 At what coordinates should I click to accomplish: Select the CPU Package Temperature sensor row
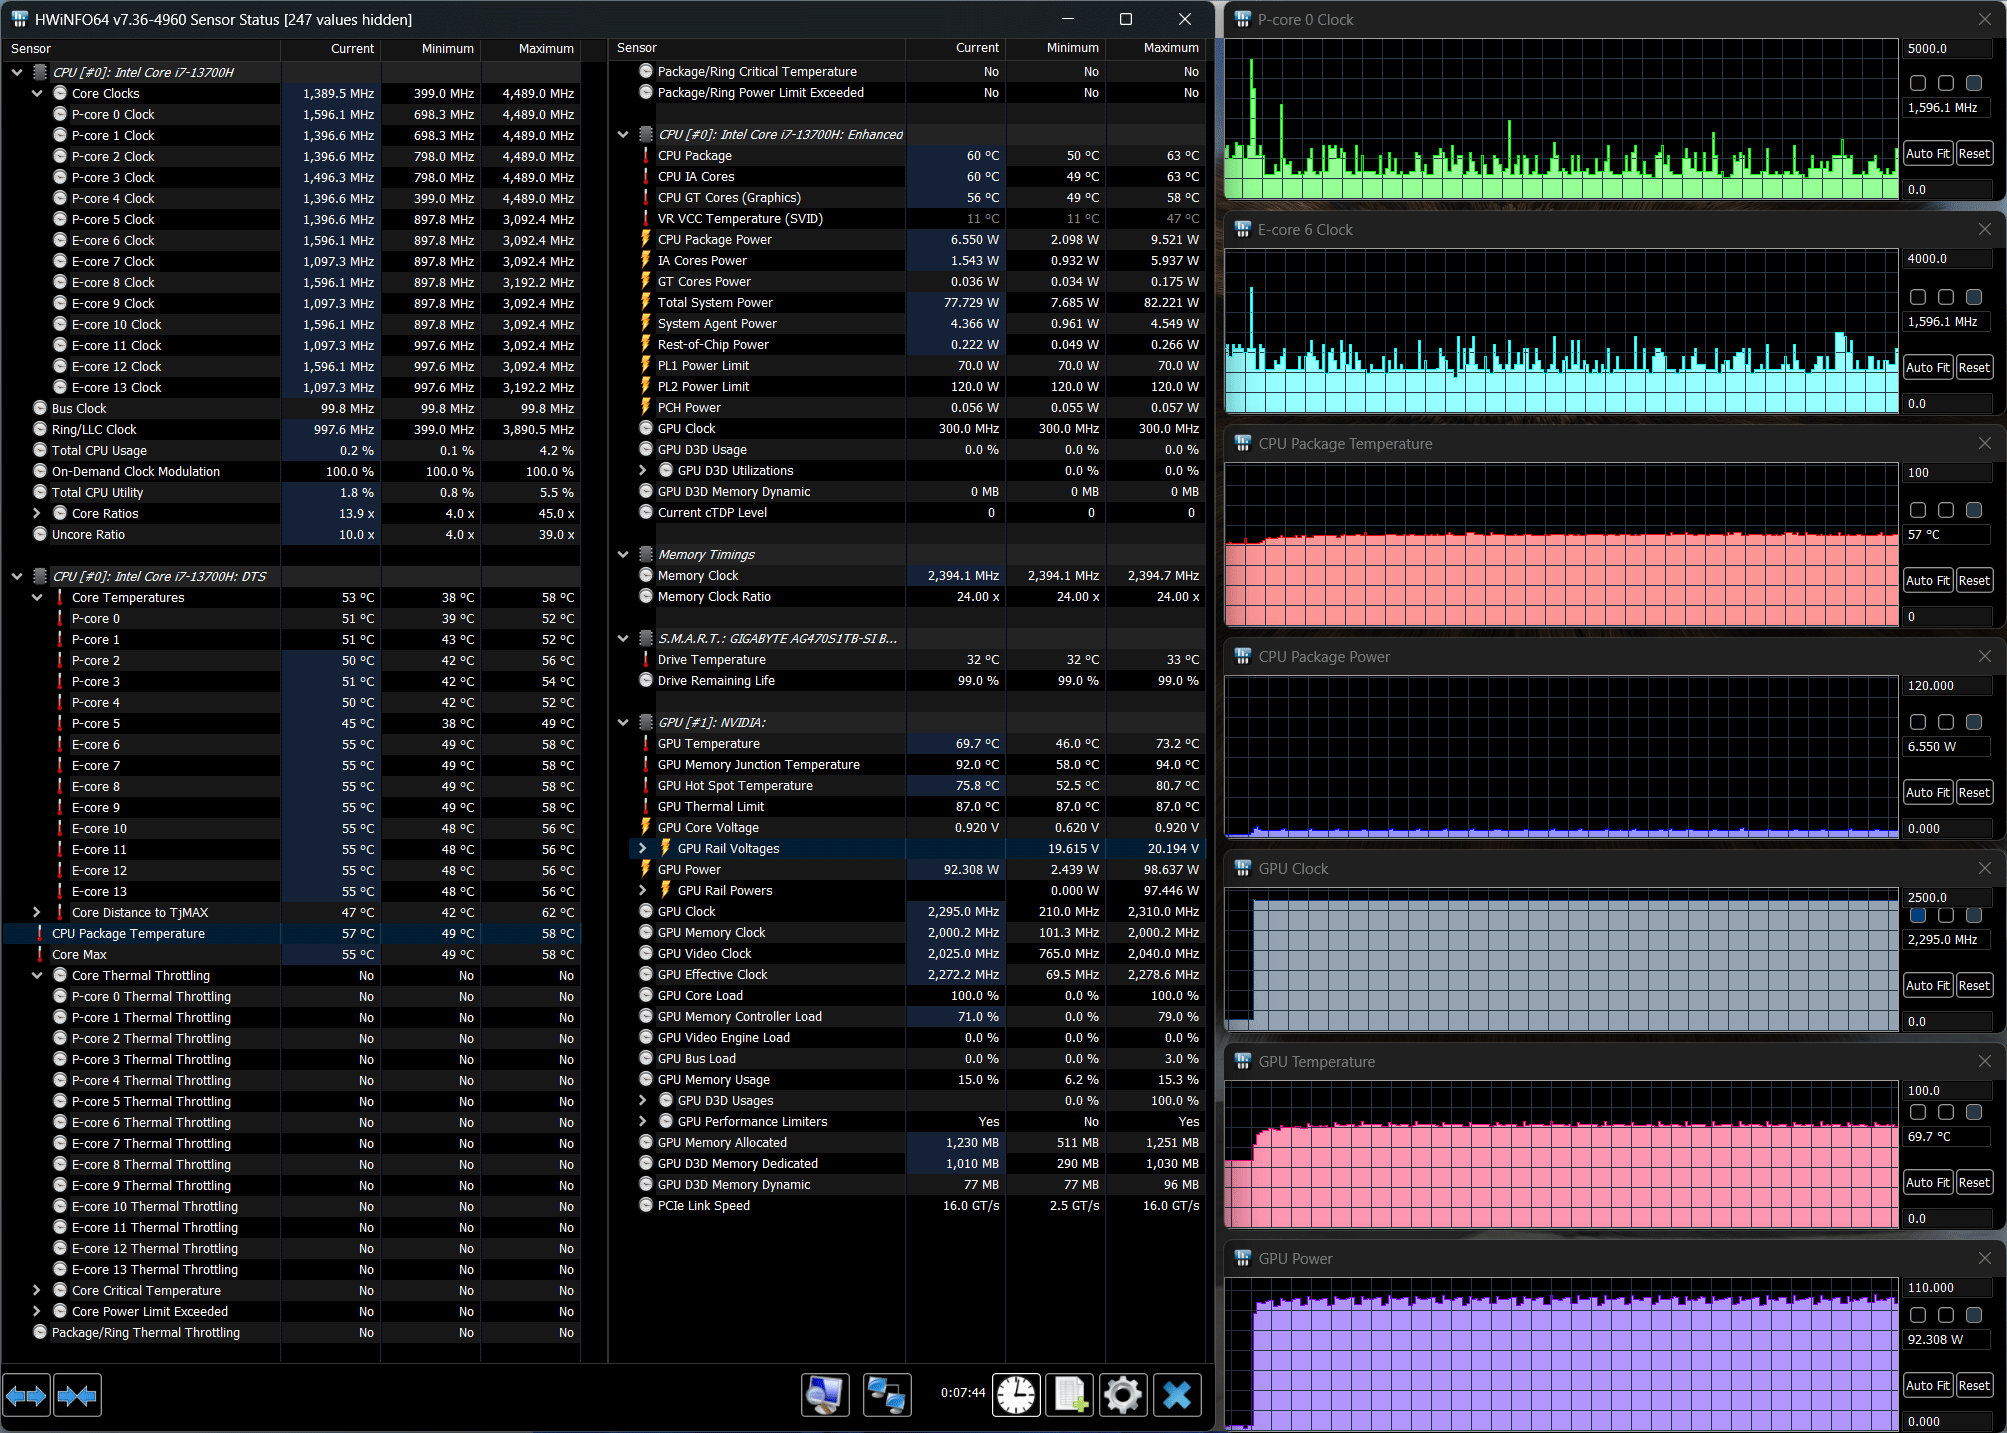tap(128, 933)
